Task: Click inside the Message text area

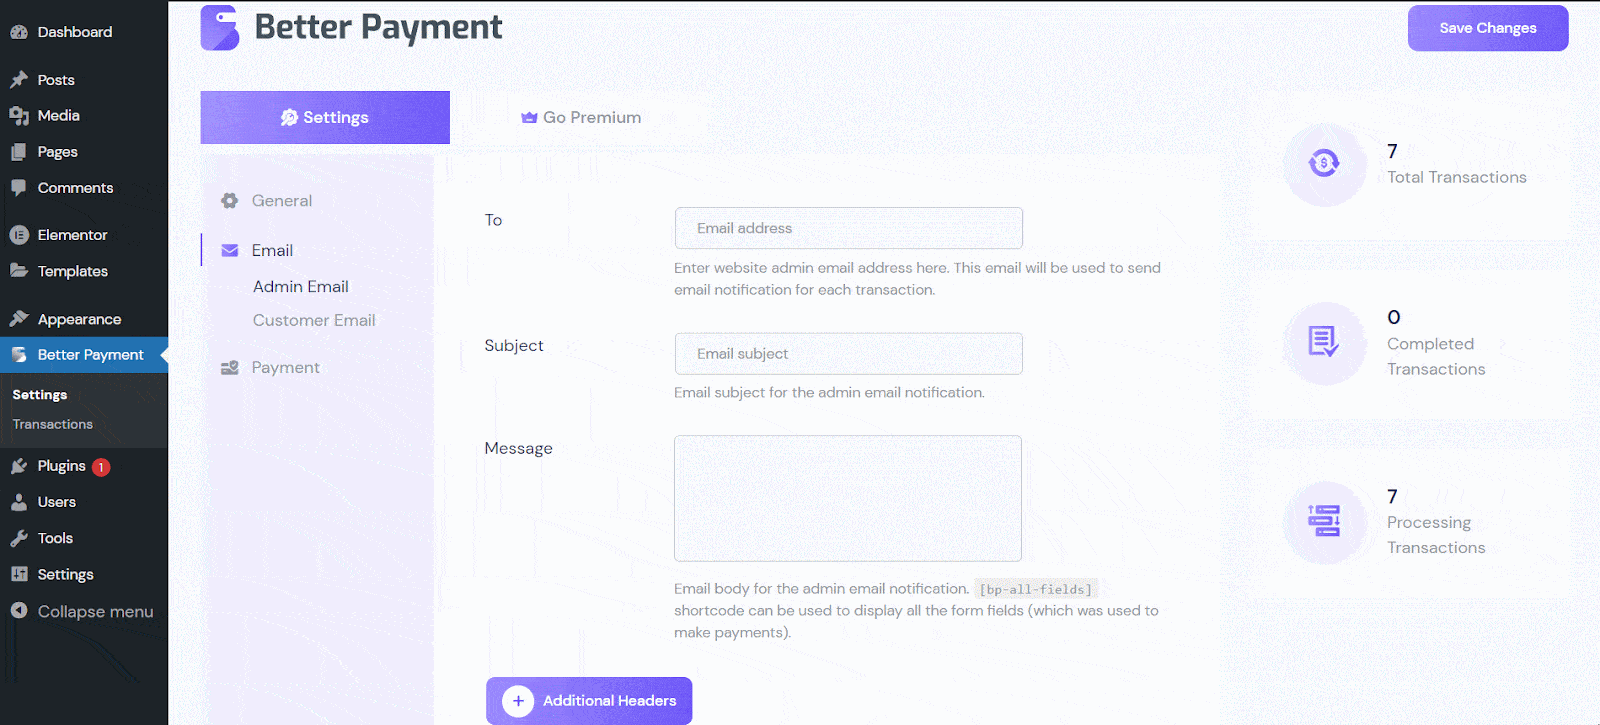Action: click(848, 498)
